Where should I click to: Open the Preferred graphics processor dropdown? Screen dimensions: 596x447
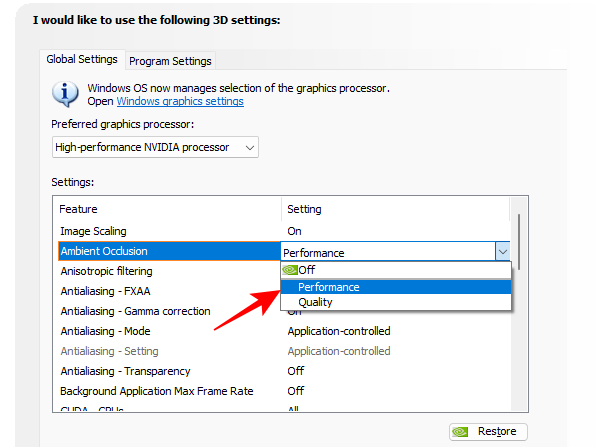(155, 147)
